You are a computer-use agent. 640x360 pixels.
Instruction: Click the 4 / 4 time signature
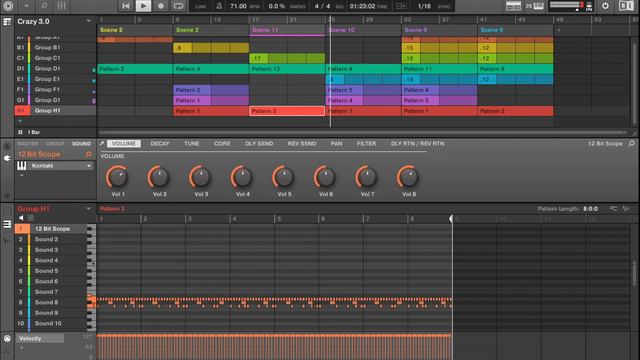pyautogui.click(x=322, y=6)
